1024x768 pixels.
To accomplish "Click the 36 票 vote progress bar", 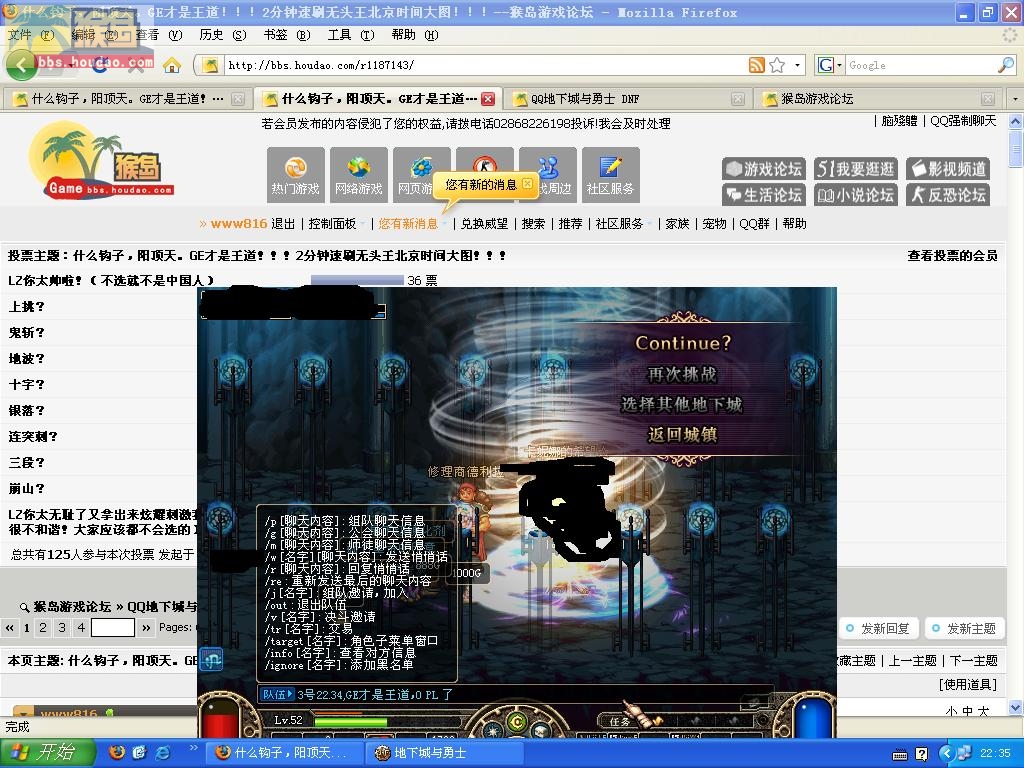I will coord(357,280).
